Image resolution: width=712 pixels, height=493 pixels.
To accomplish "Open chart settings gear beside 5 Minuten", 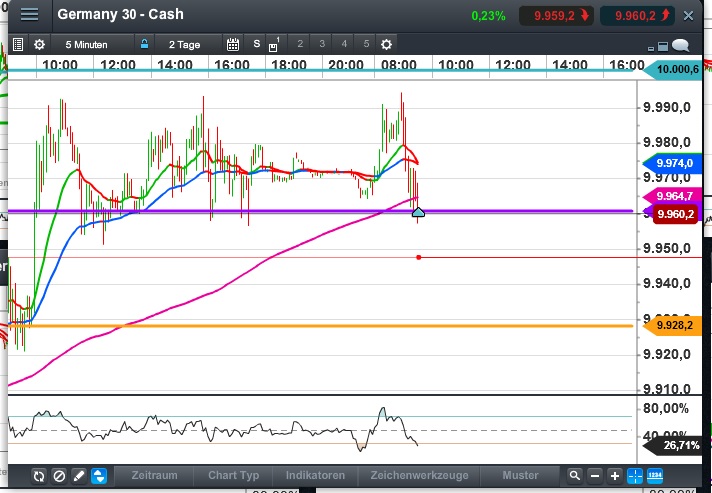I will pyautogui.click(x=40, y=44).
